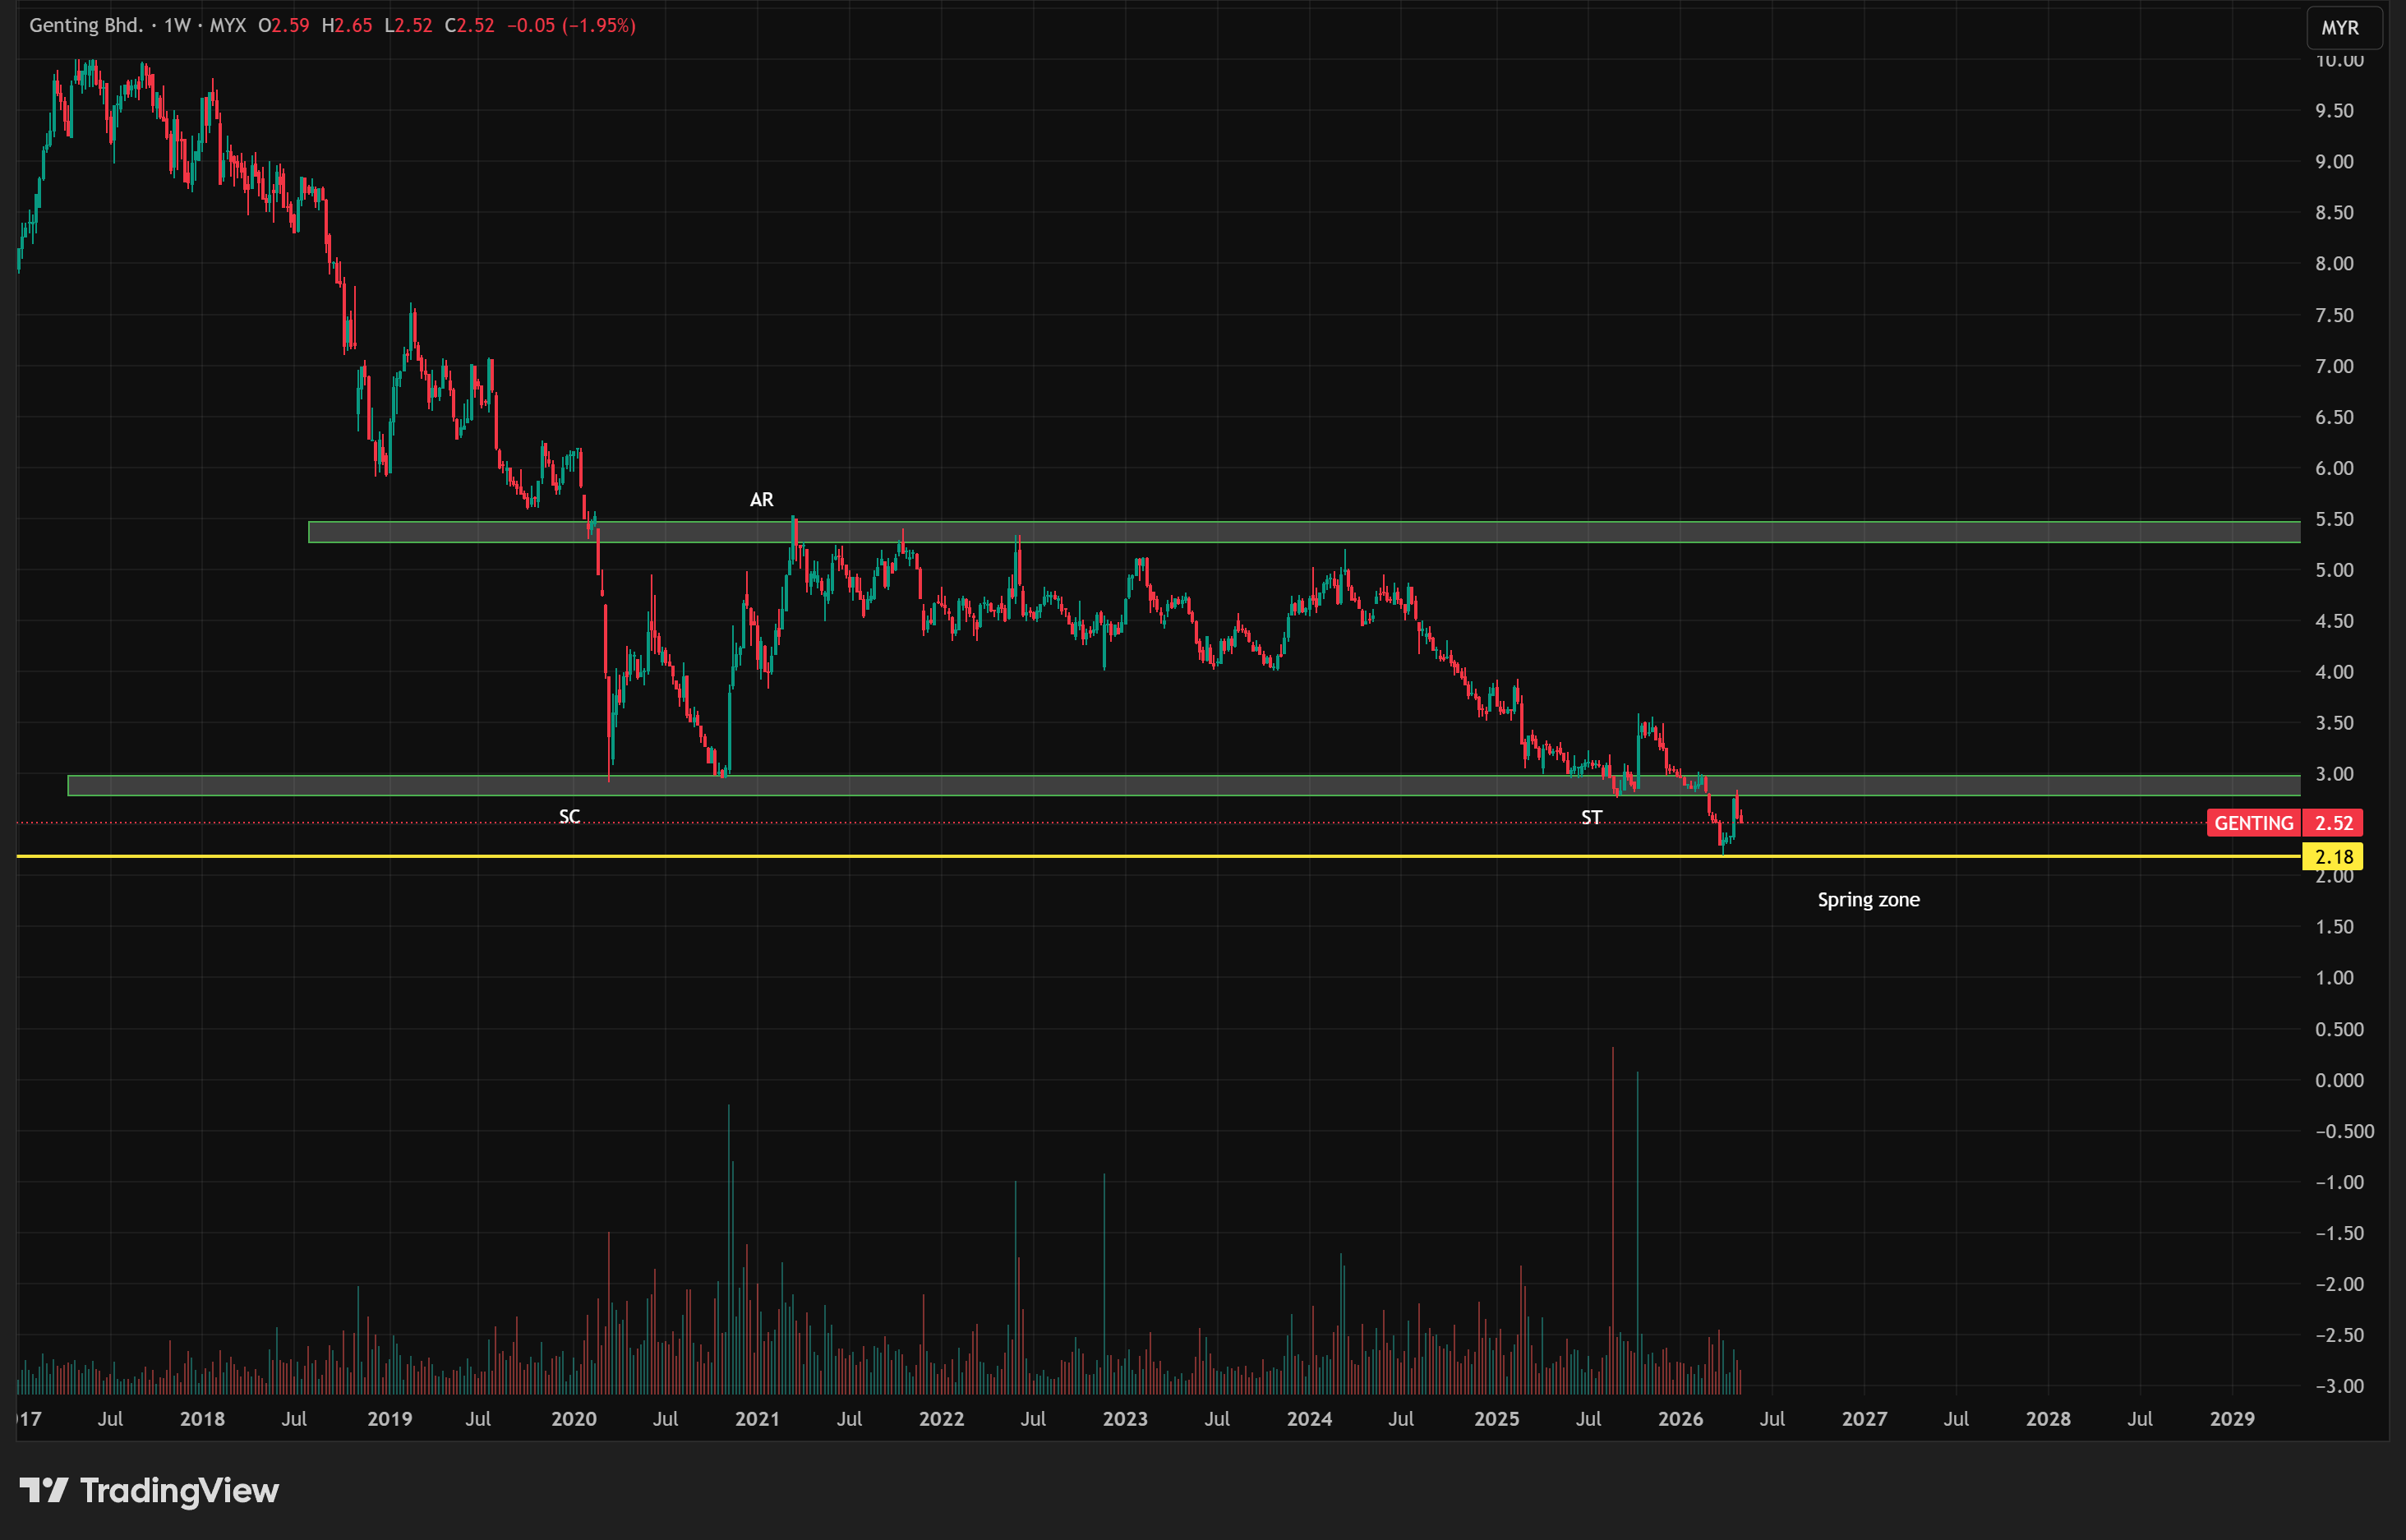This screenshot has height=1540, width=2406.
Task: Click the 2020 time axis label
Action: tap(574, 1420)
